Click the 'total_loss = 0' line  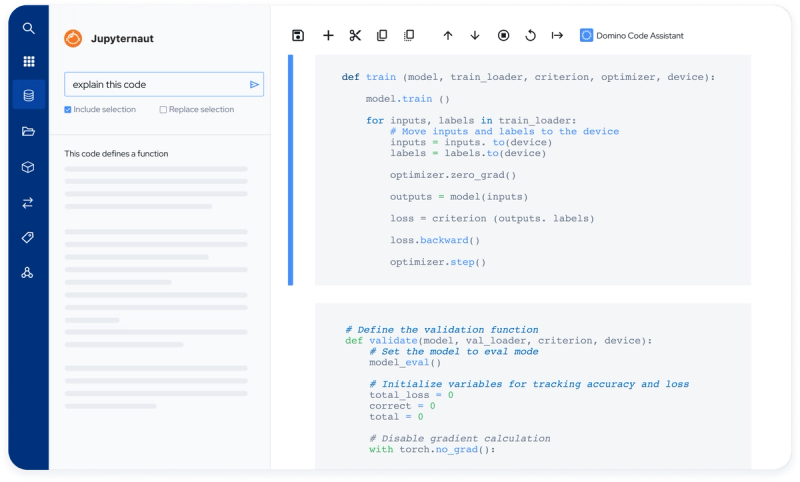point(411,395)
